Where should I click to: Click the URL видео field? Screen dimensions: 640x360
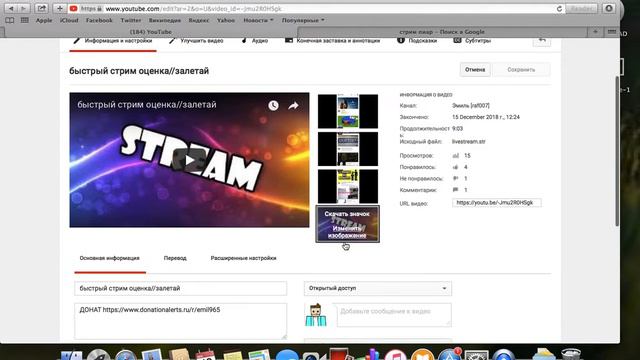pyautogui.click(x=497, y=202)
